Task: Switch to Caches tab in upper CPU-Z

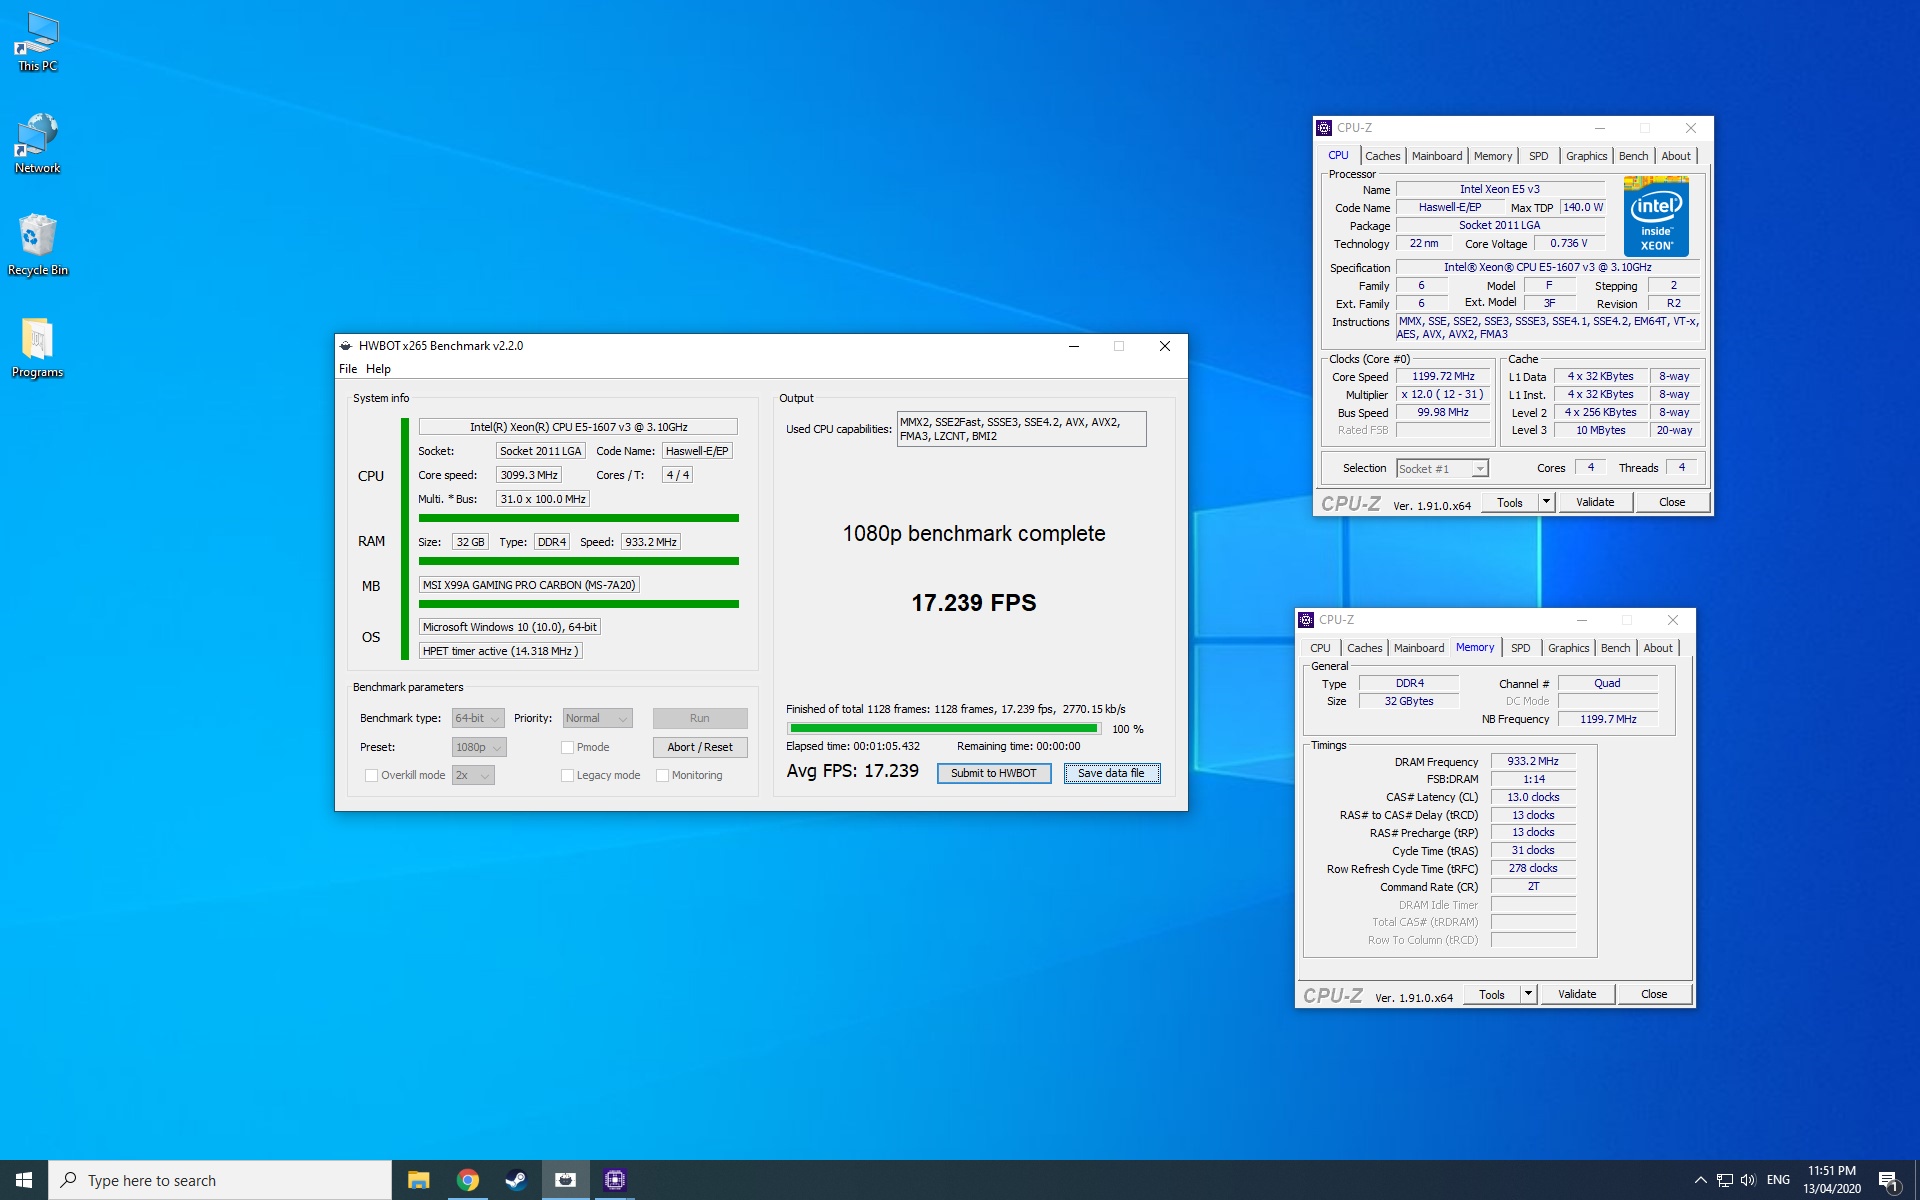Action: [1382, 156]
